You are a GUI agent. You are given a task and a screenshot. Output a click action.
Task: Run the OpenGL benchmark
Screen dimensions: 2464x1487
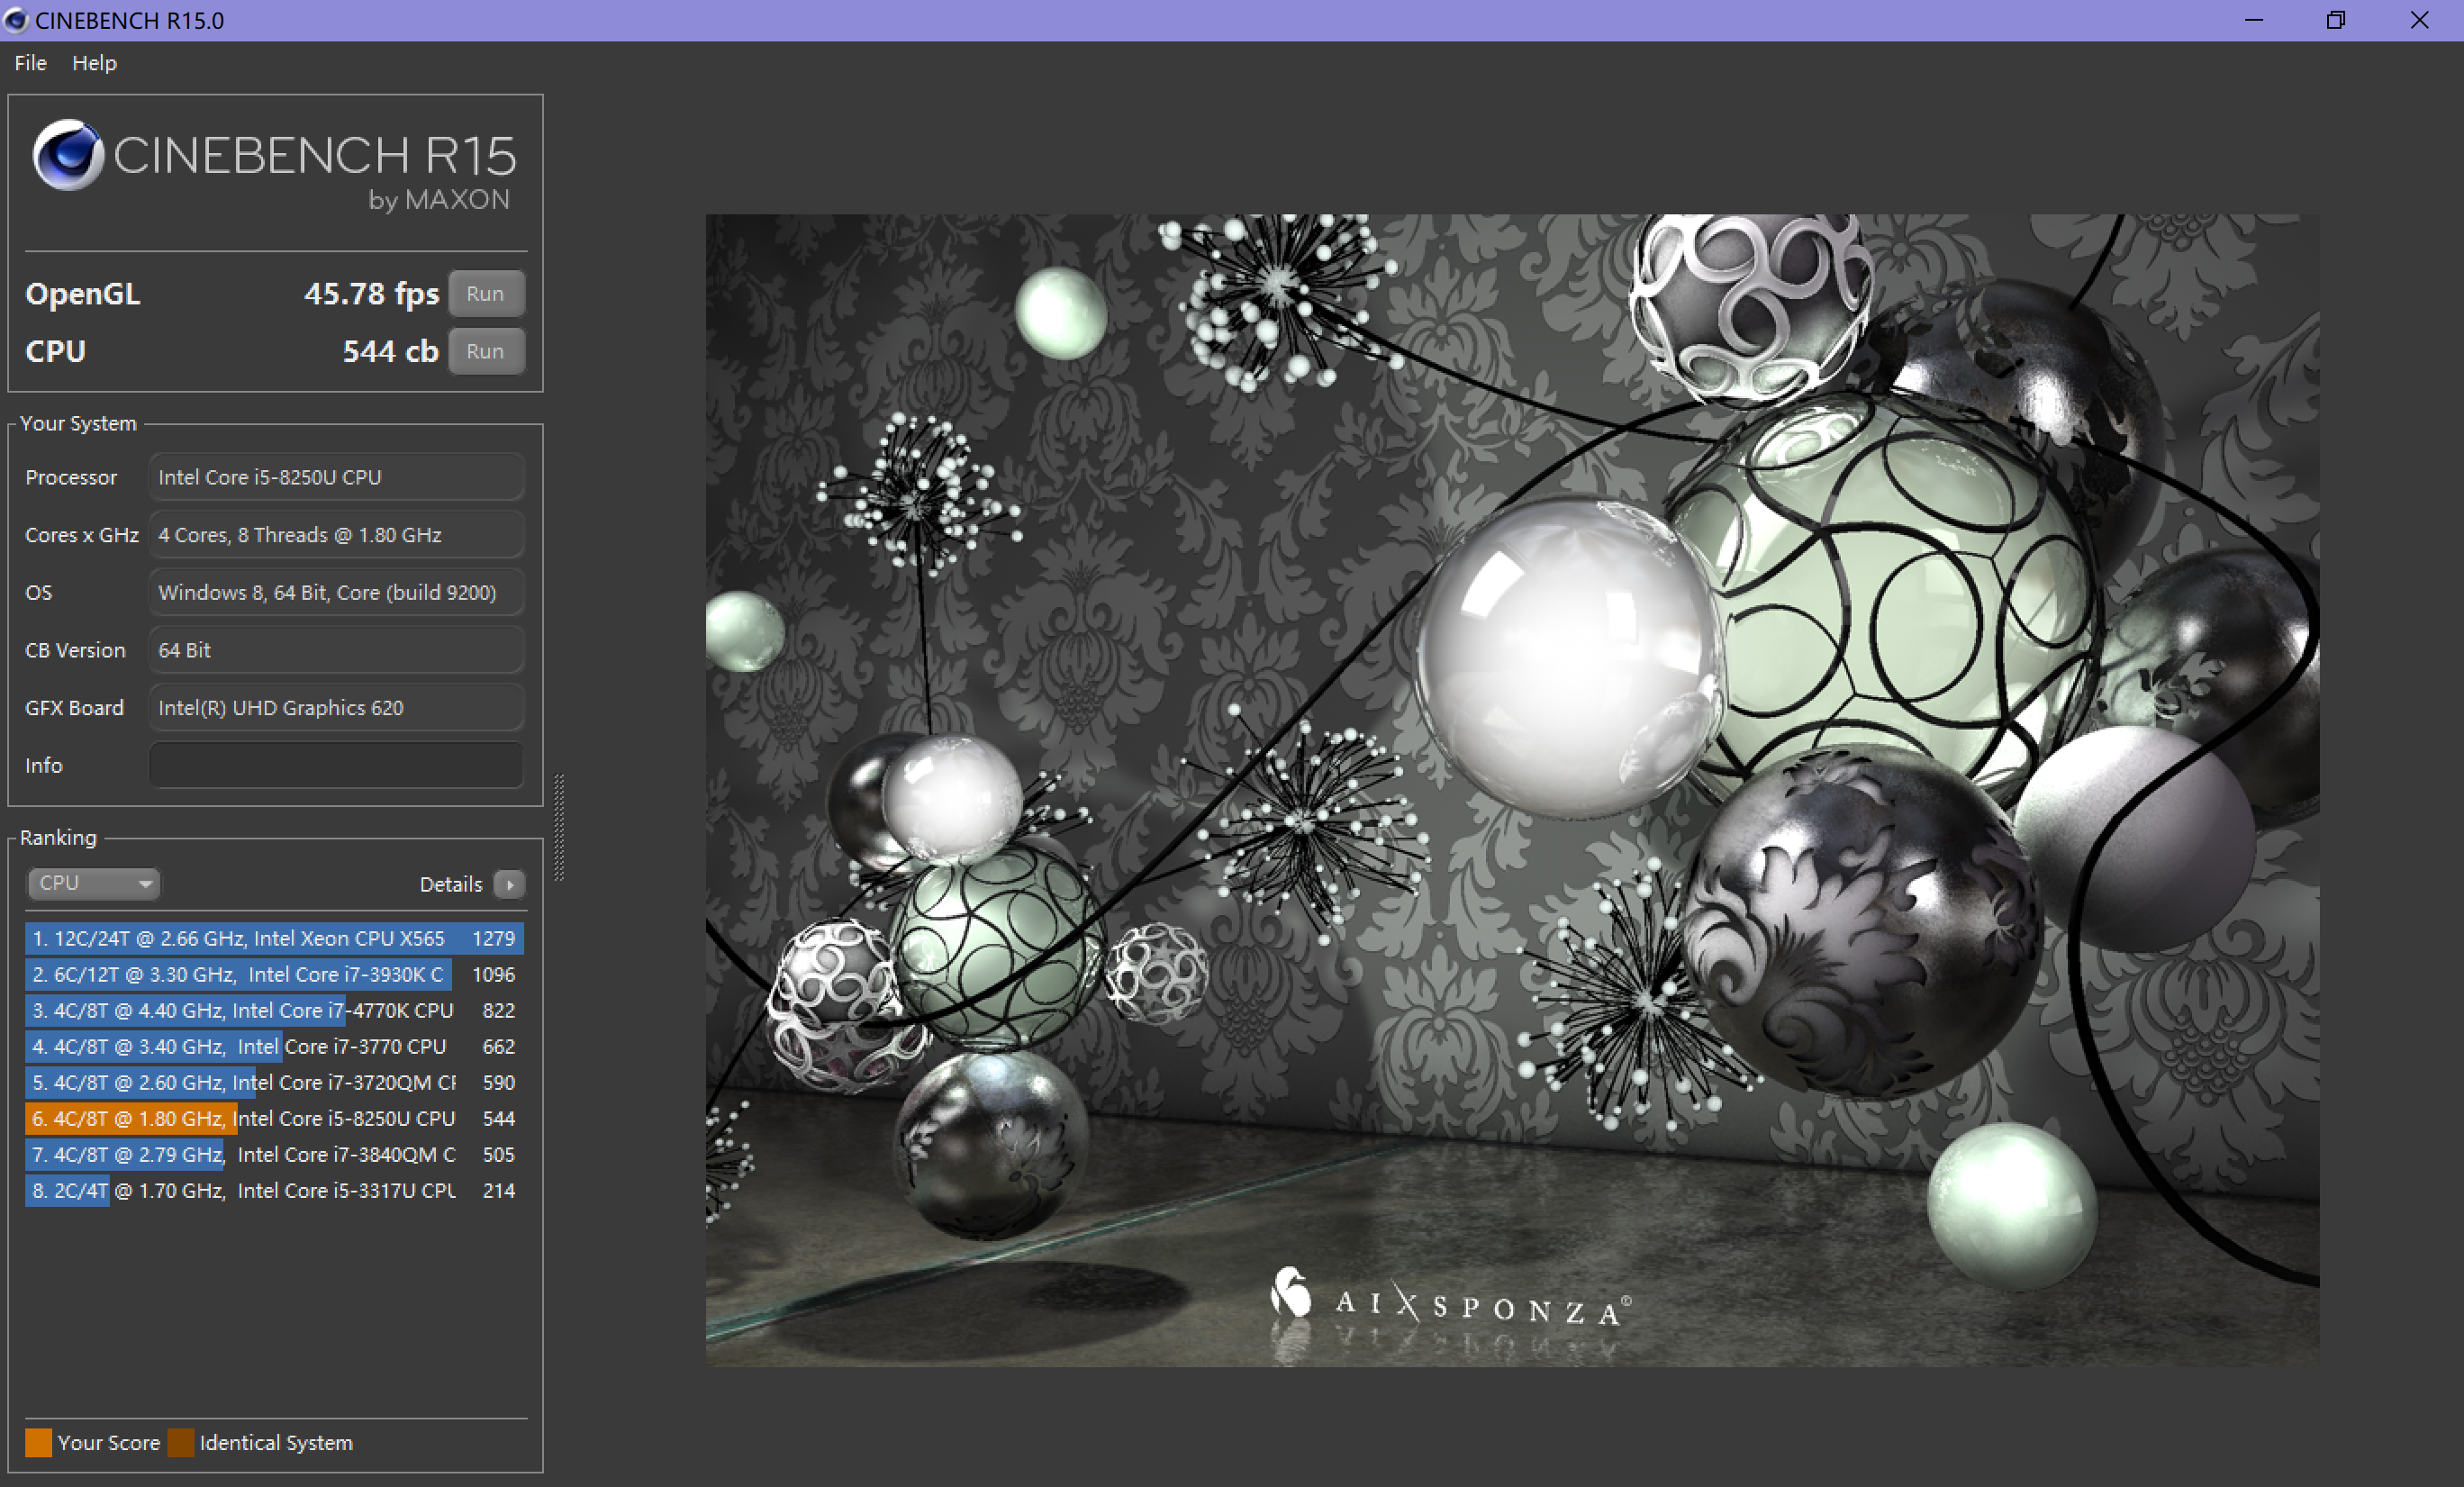485,293
